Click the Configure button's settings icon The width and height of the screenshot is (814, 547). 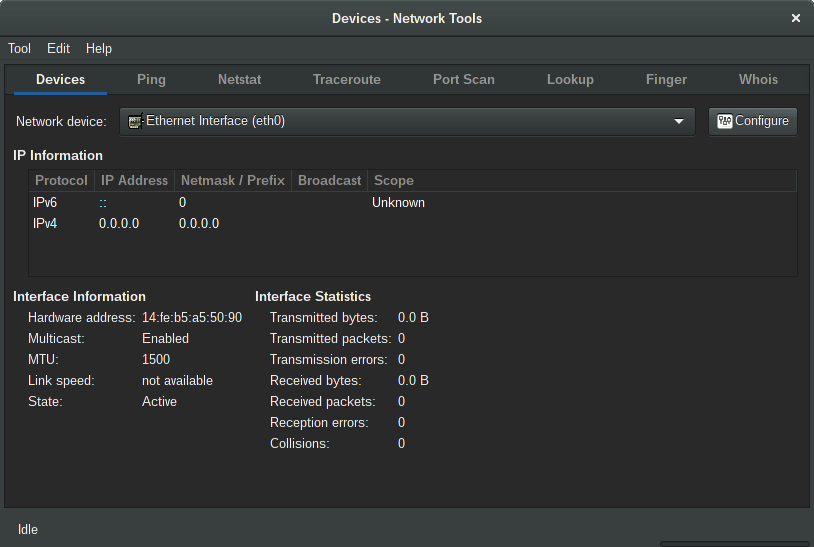point(724,121)
